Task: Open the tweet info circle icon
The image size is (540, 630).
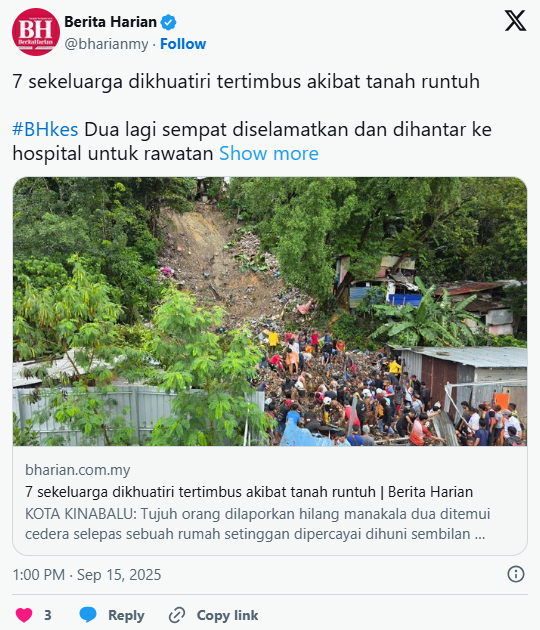Action: pos(516,574)
